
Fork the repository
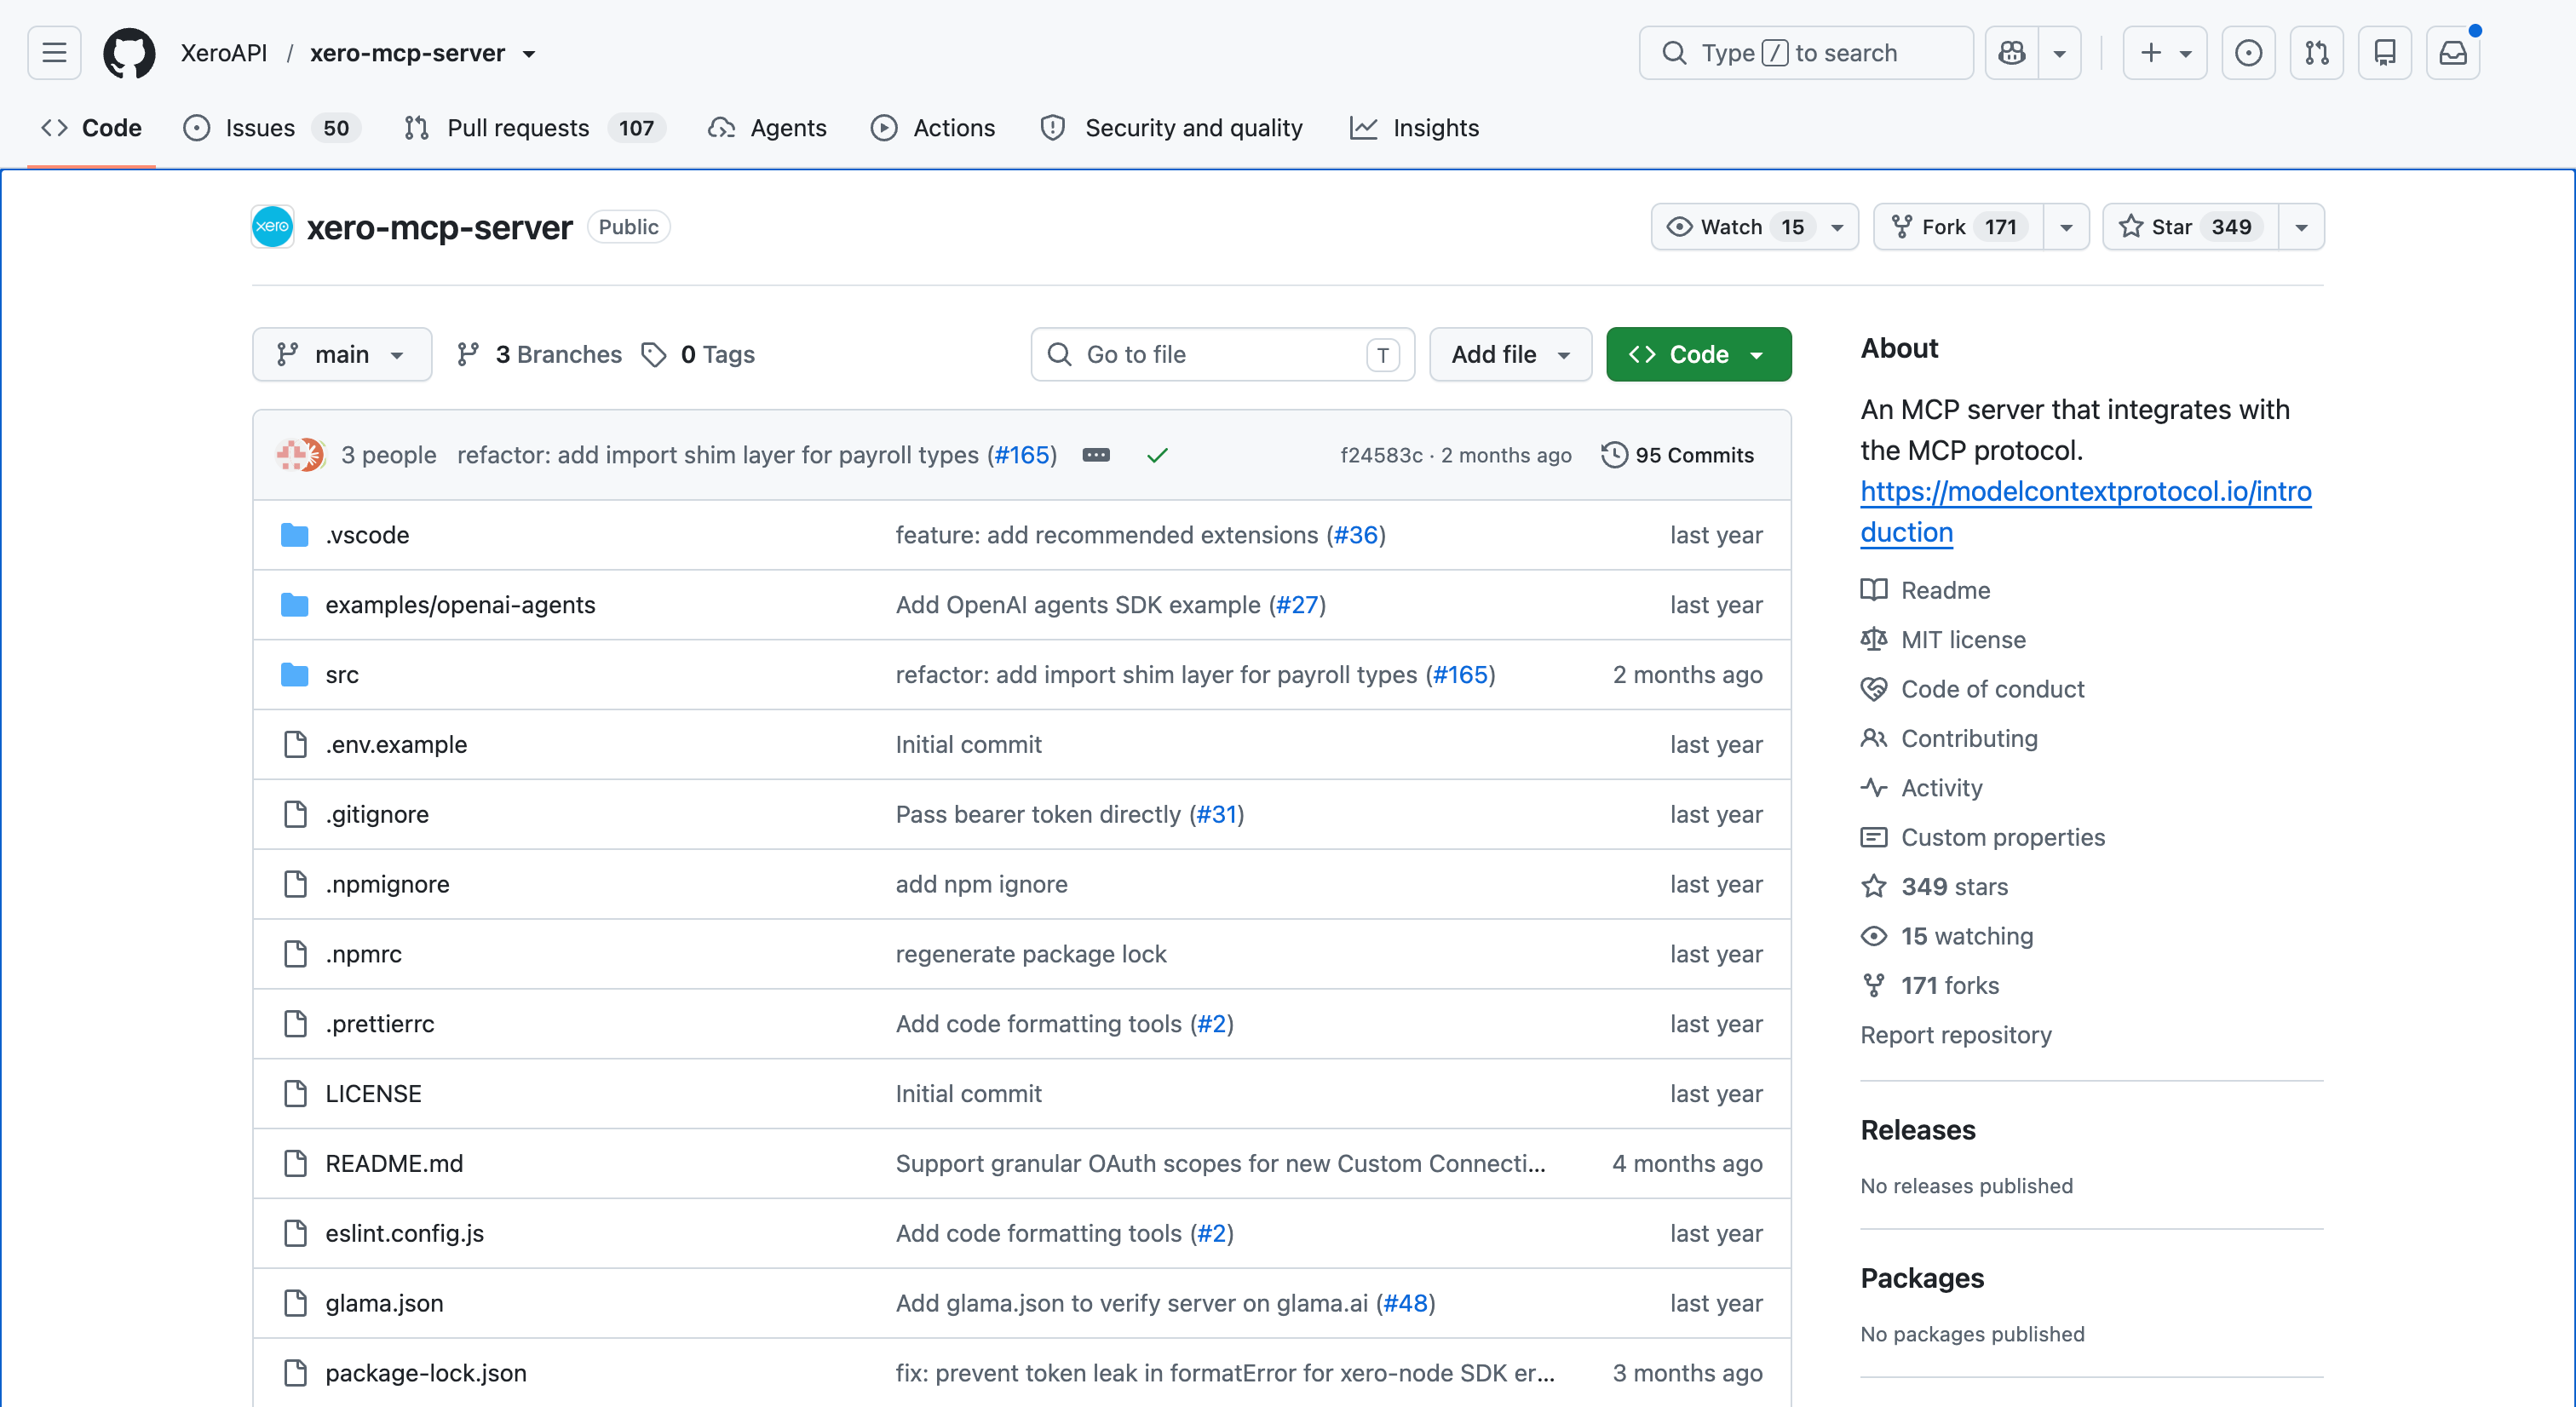(x=1959, y=227)
